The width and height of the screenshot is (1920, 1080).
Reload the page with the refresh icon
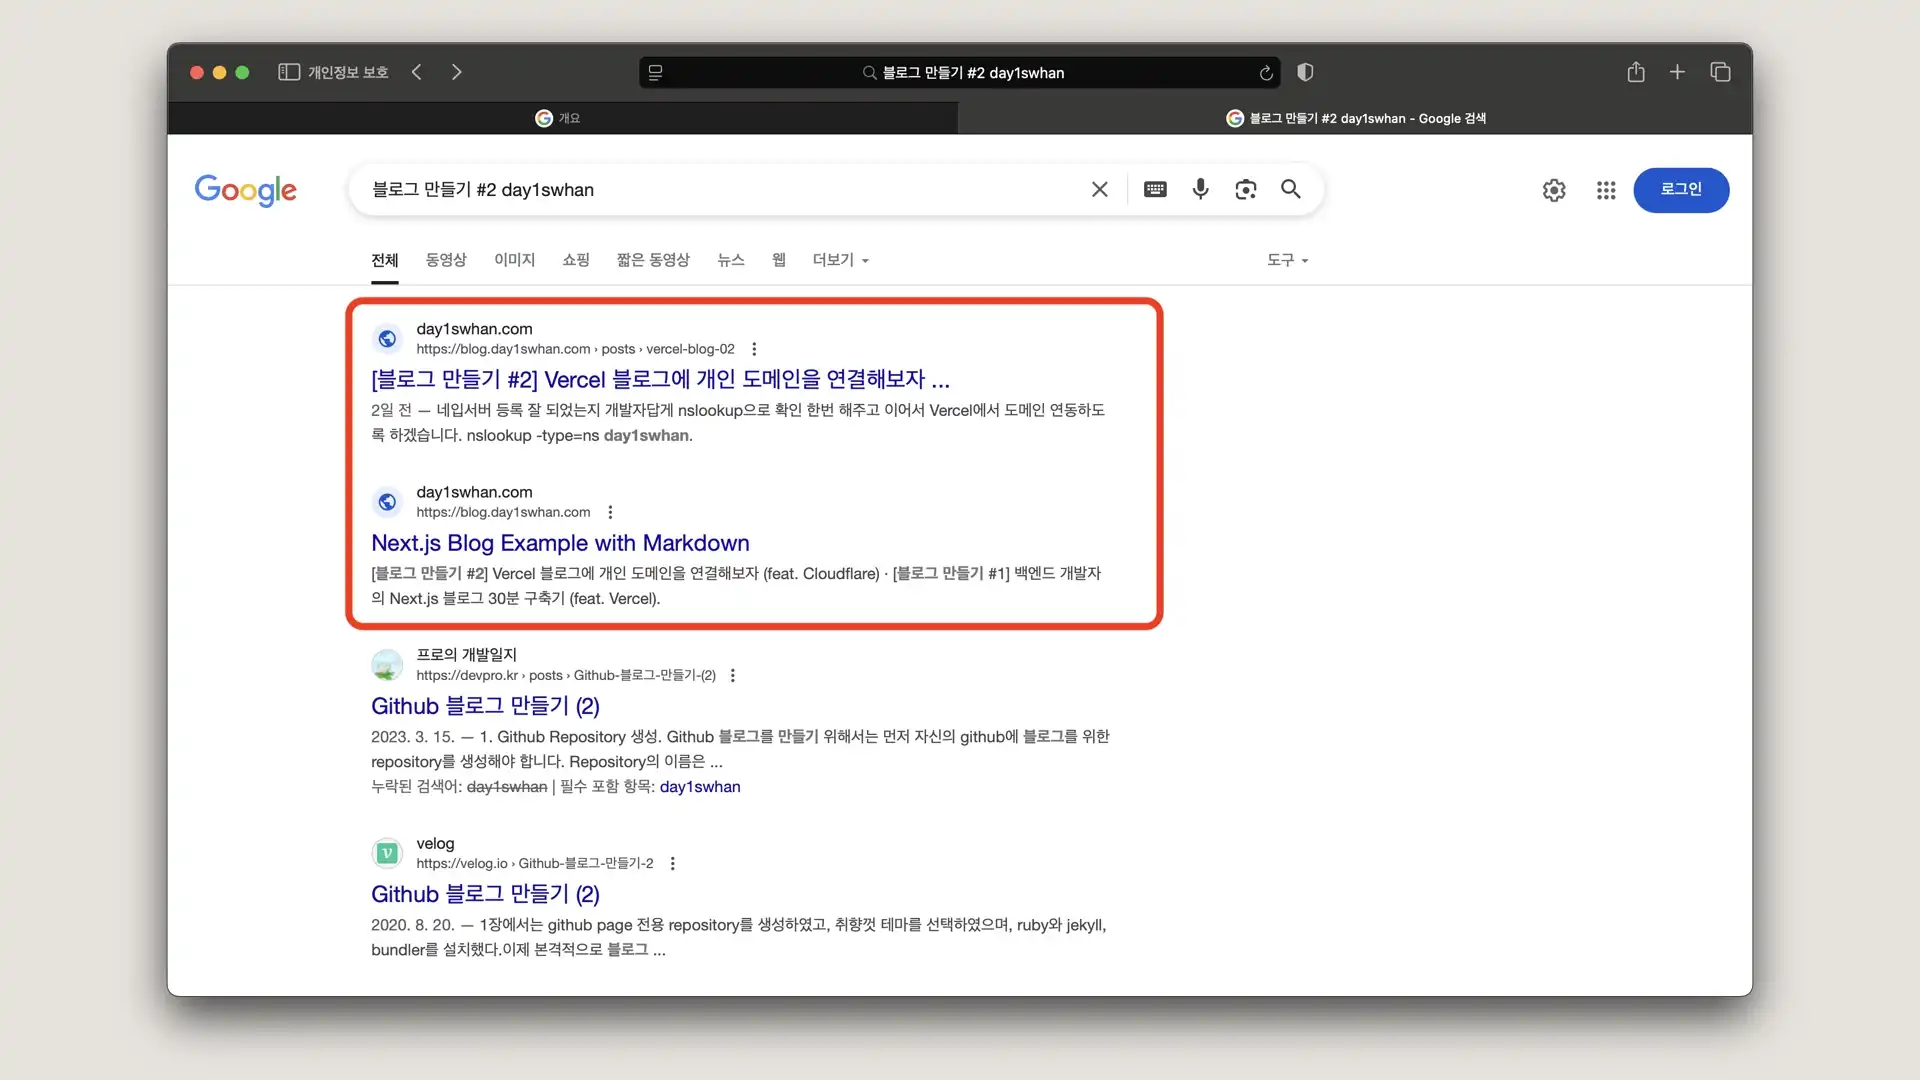click(1266, 73)
